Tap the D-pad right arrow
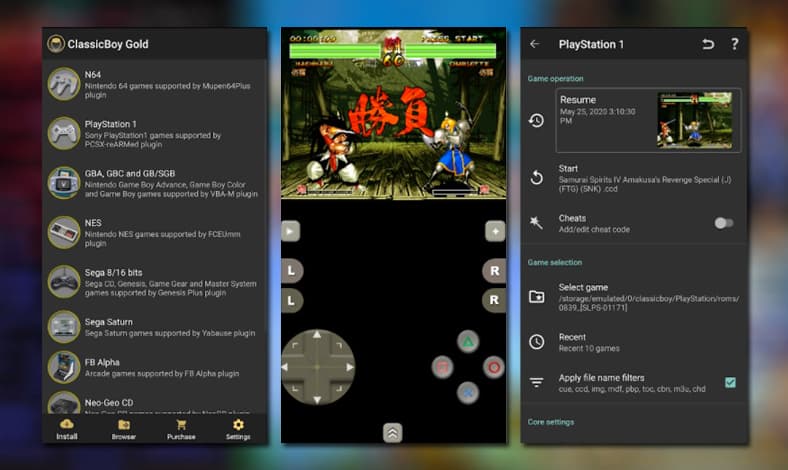This screenshot has width=788, height=470. (x=349, y=367)
